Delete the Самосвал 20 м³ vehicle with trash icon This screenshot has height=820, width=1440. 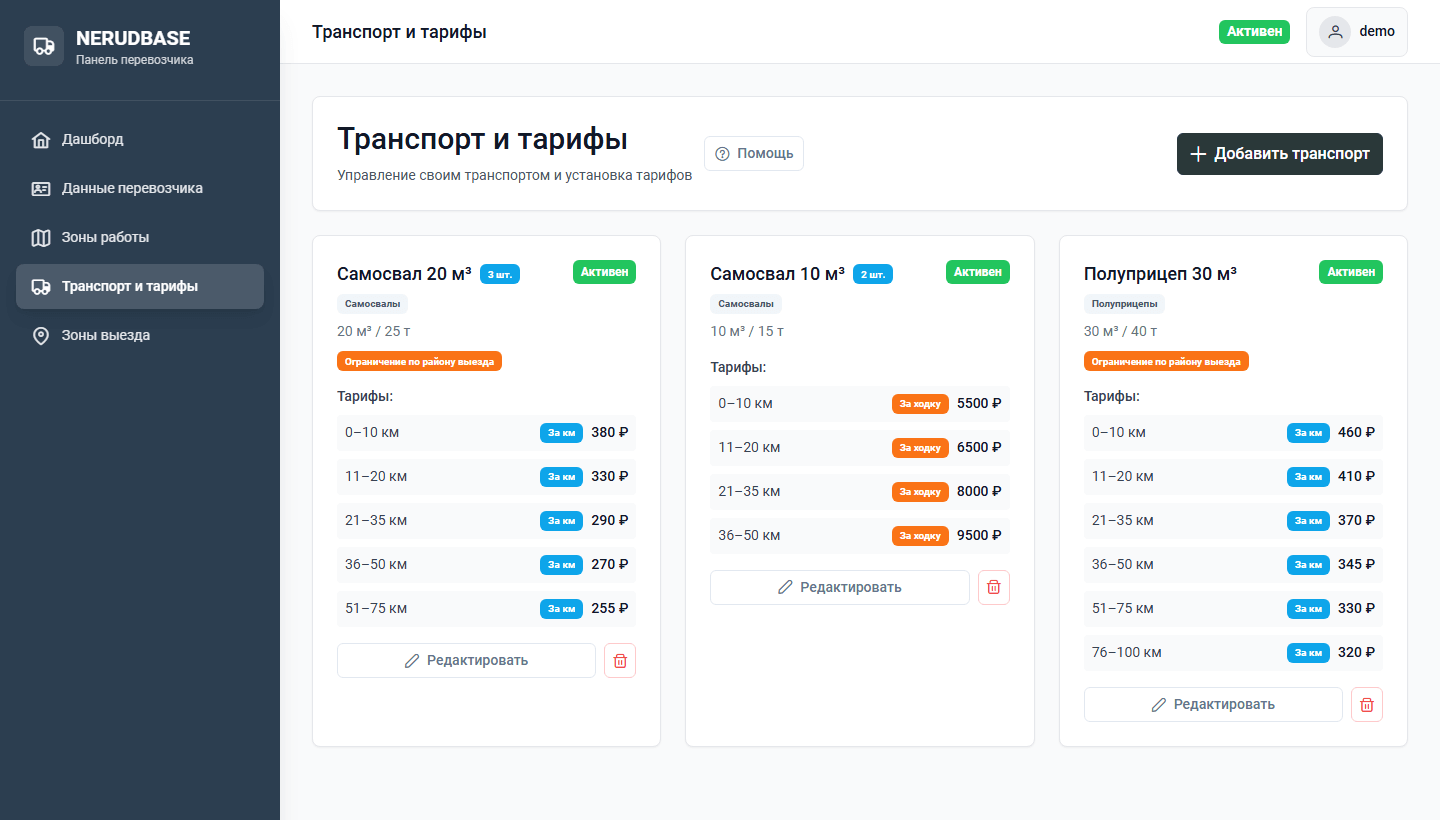click(x=620, y=661)
